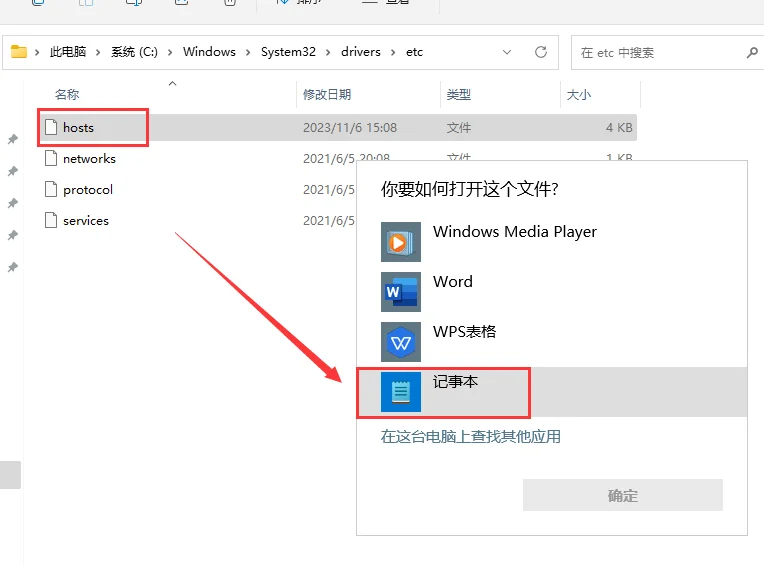
Task: Select the 记事本 notepad icon
Action: (400, 392)
